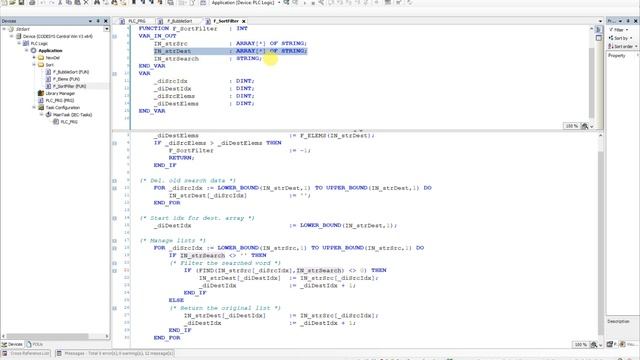Close the F_SortFilter editor tab
This screenshot has width=640, height=360.
click(x=244, y=21)
